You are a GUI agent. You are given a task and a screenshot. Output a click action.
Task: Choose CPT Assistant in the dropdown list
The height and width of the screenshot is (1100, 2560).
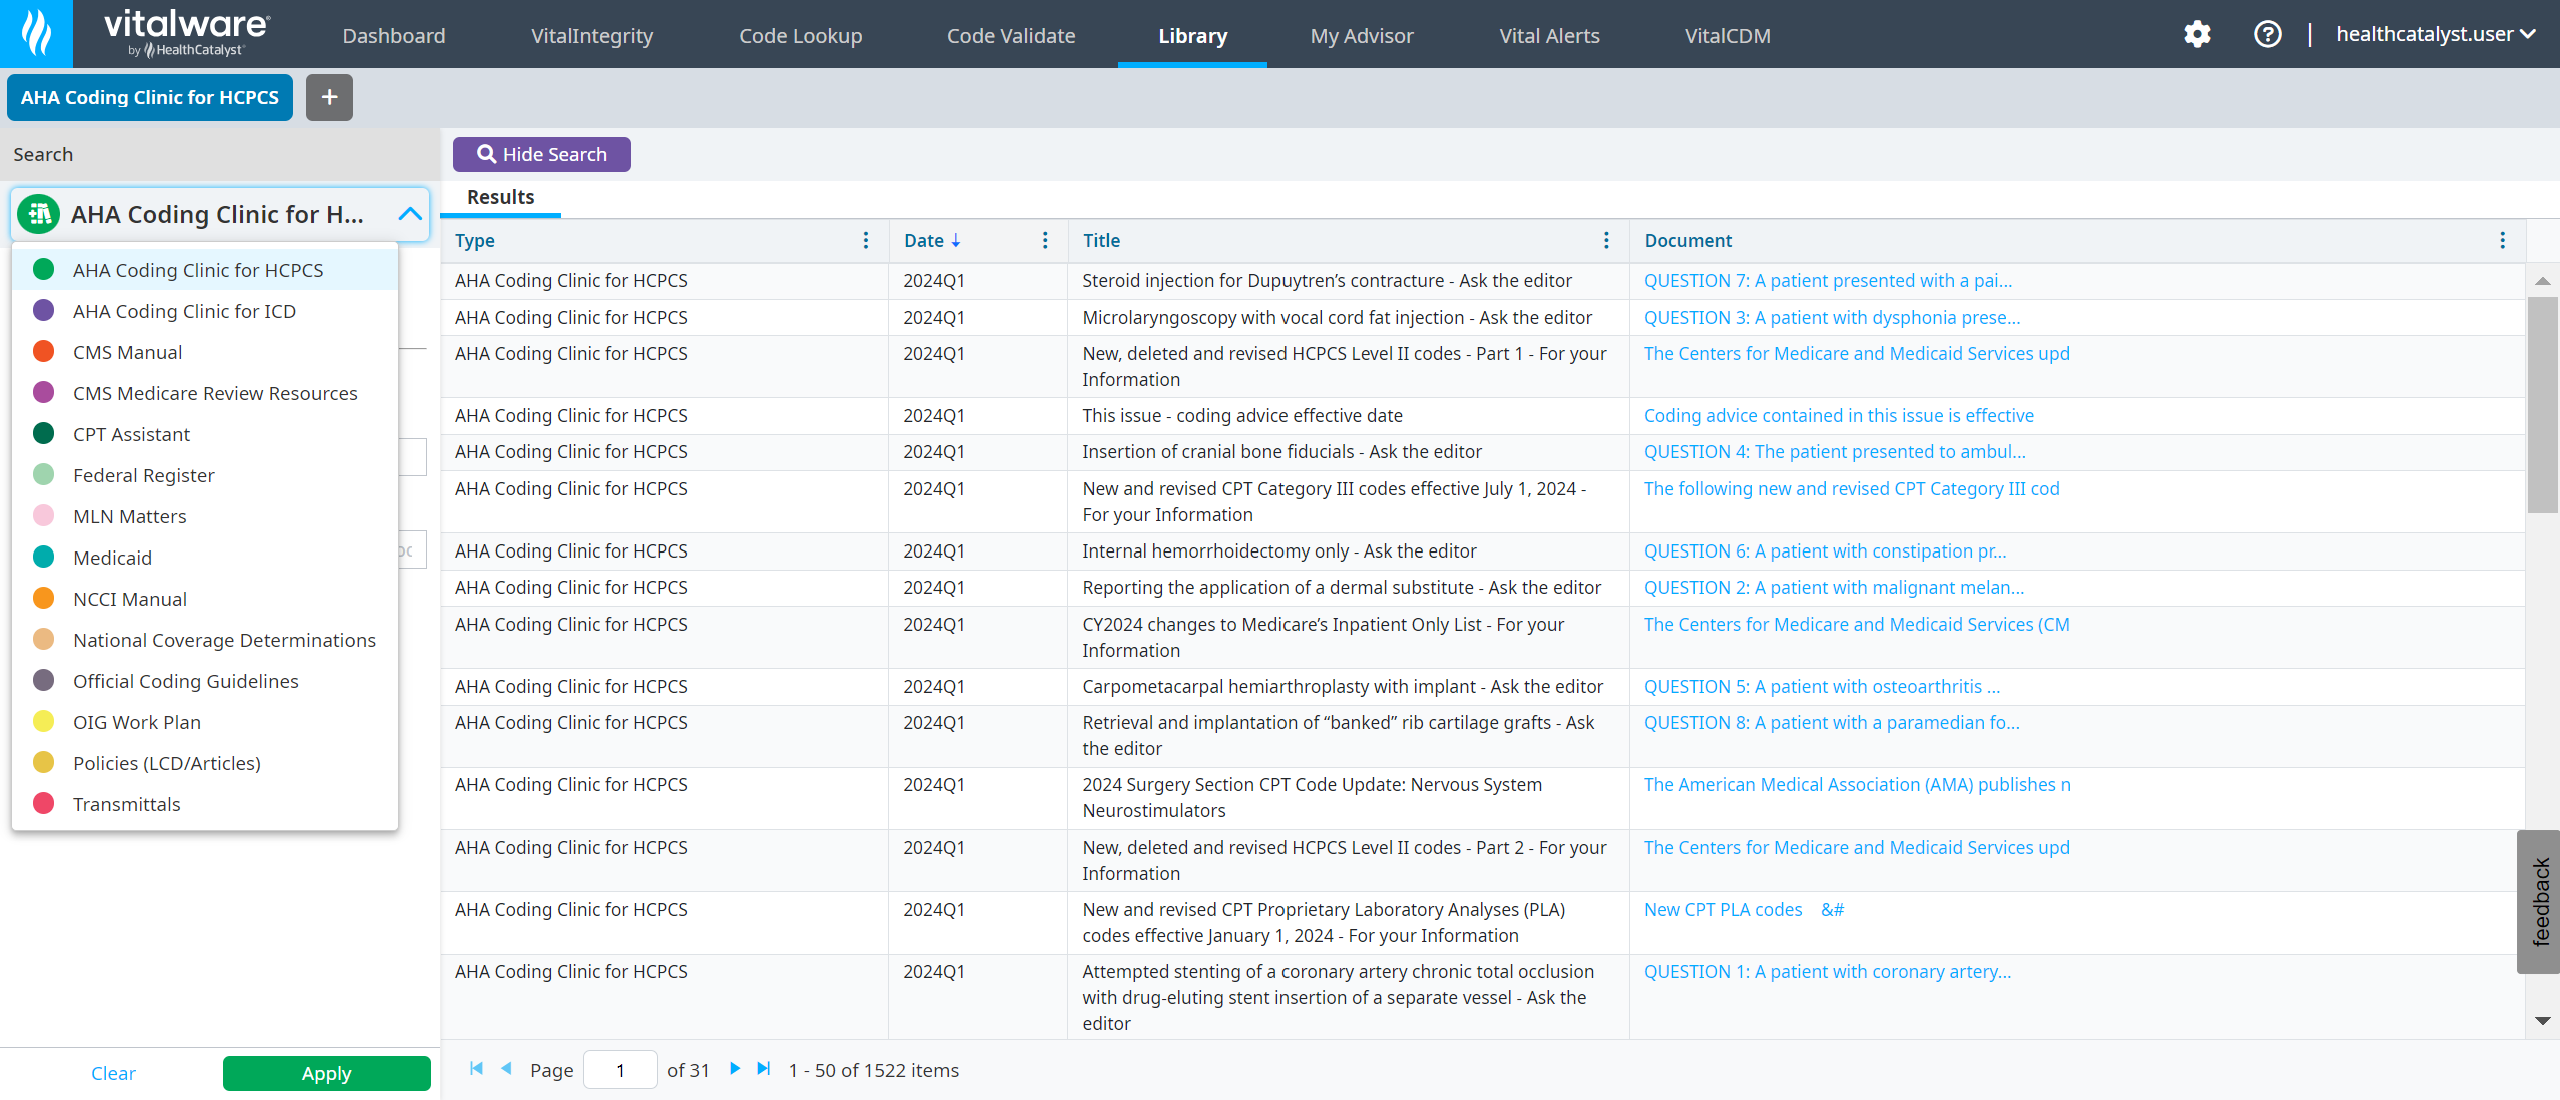[x=131, y=434]
